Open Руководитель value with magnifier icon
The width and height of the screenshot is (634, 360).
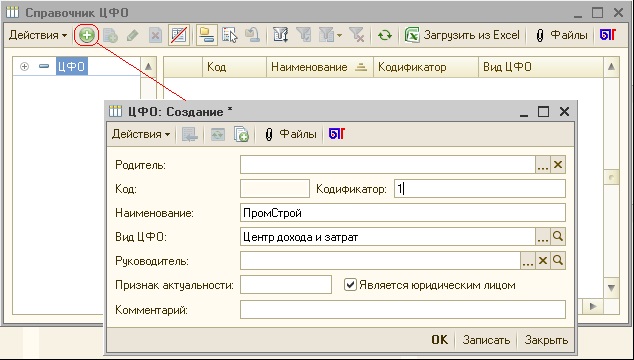558,261
